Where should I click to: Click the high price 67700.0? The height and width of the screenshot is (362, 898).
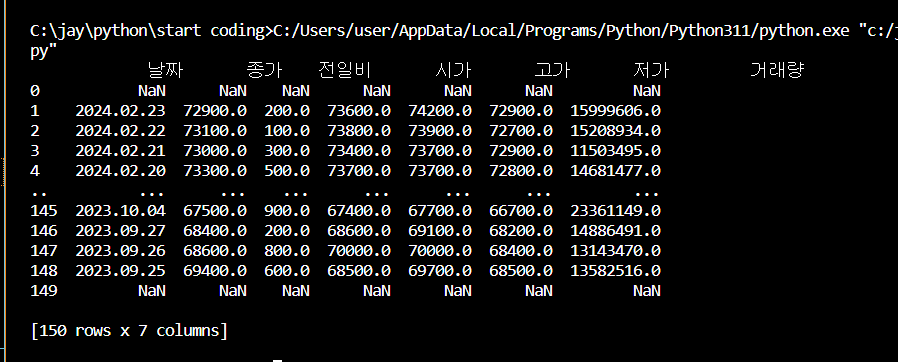point(440,211)
